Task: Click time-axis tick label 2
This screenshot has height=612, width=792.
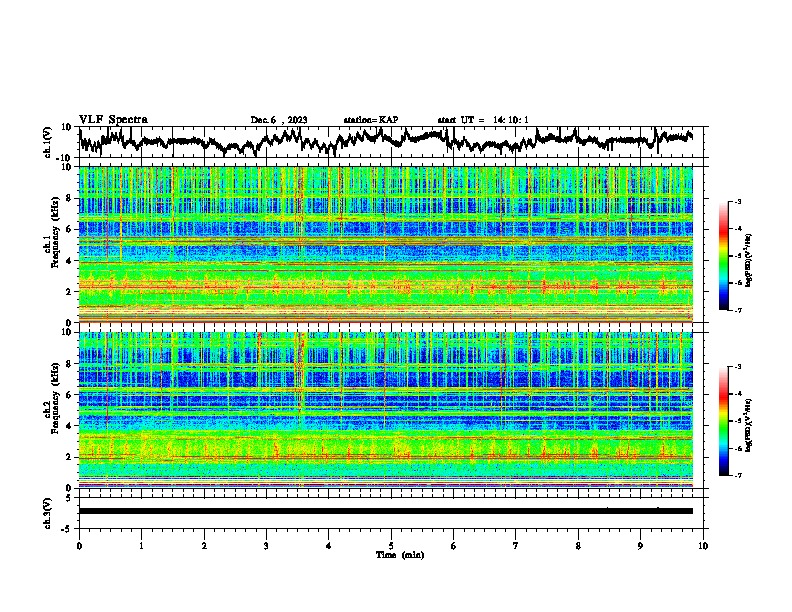Action: click(204, 546)
